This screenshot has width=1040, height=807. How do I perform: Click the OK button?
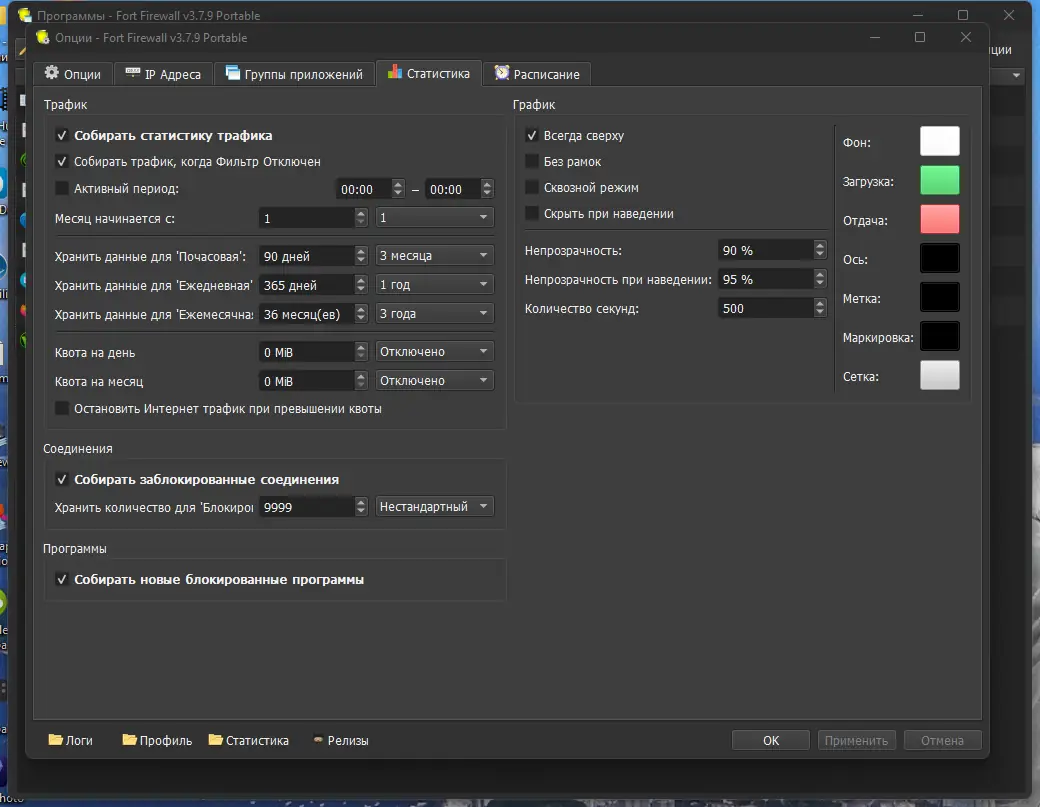[x=771, y=740]
